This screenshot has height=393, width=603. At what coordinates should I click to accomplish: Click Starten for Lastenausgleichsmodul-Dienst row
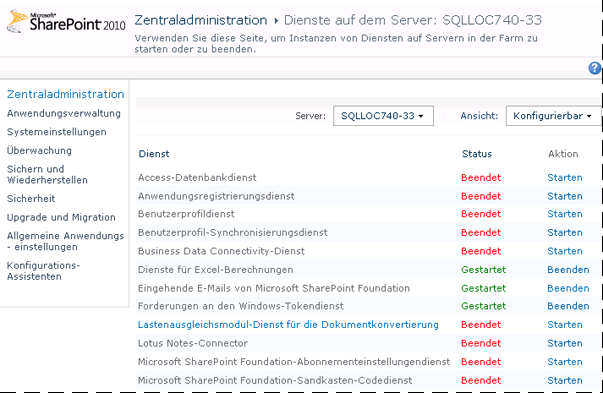click(x=565, y=325)
